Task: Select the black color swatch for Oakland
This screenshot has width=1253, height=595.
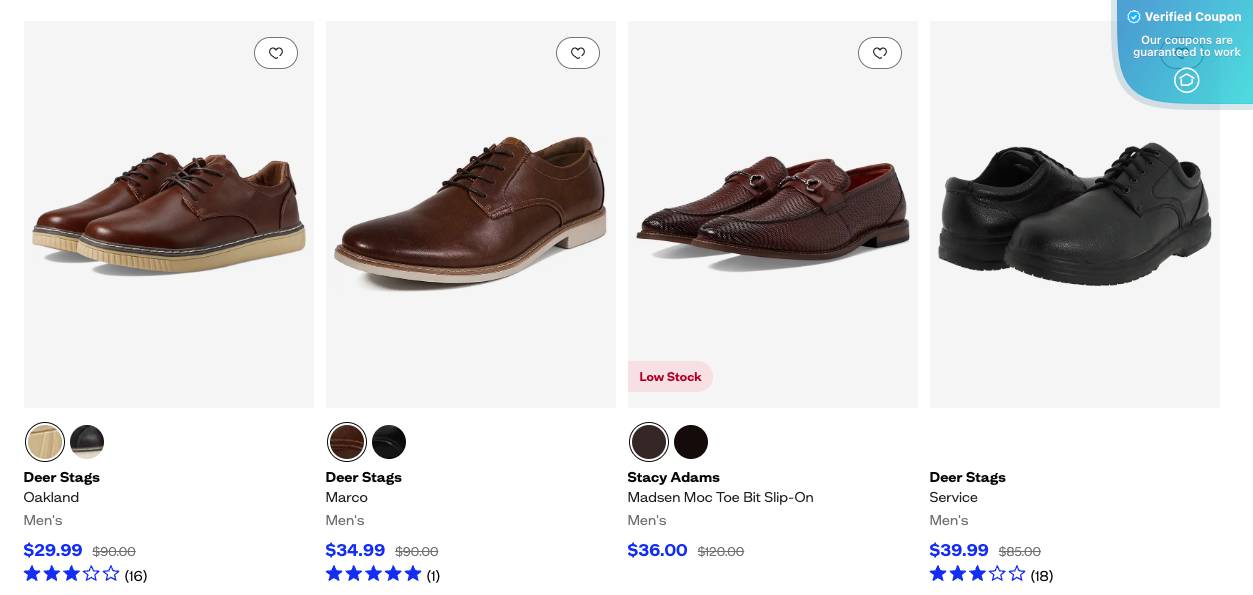Action: (87, 441)
